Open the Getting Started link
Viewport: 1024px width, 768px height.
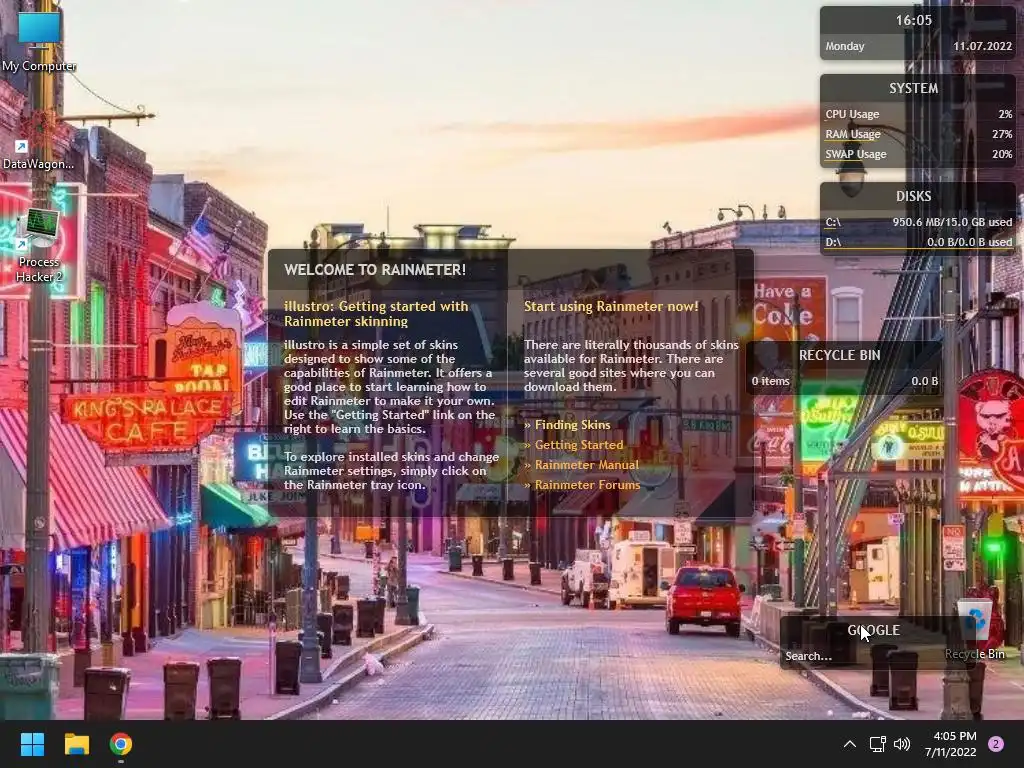click(579, 445)
